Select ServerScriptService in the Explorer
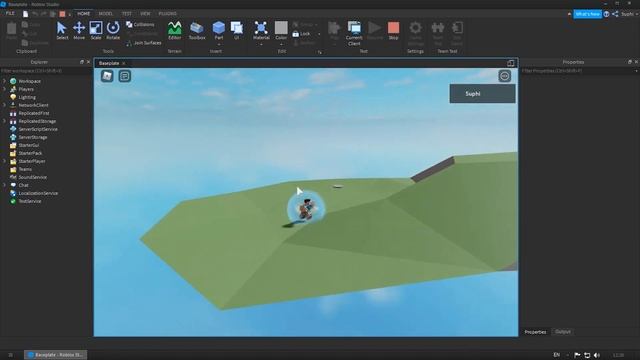 click(x=38, y=129)
